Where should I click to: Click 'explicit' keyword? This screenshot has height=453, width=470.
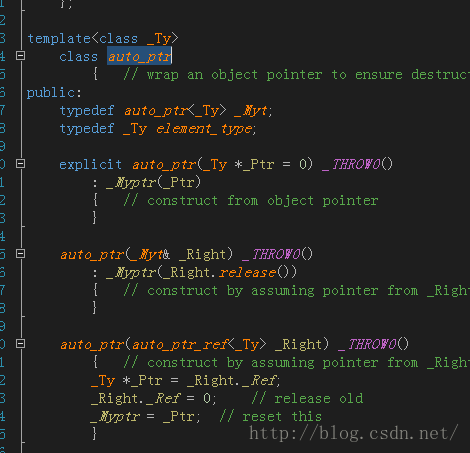click(x=90, y=164)
